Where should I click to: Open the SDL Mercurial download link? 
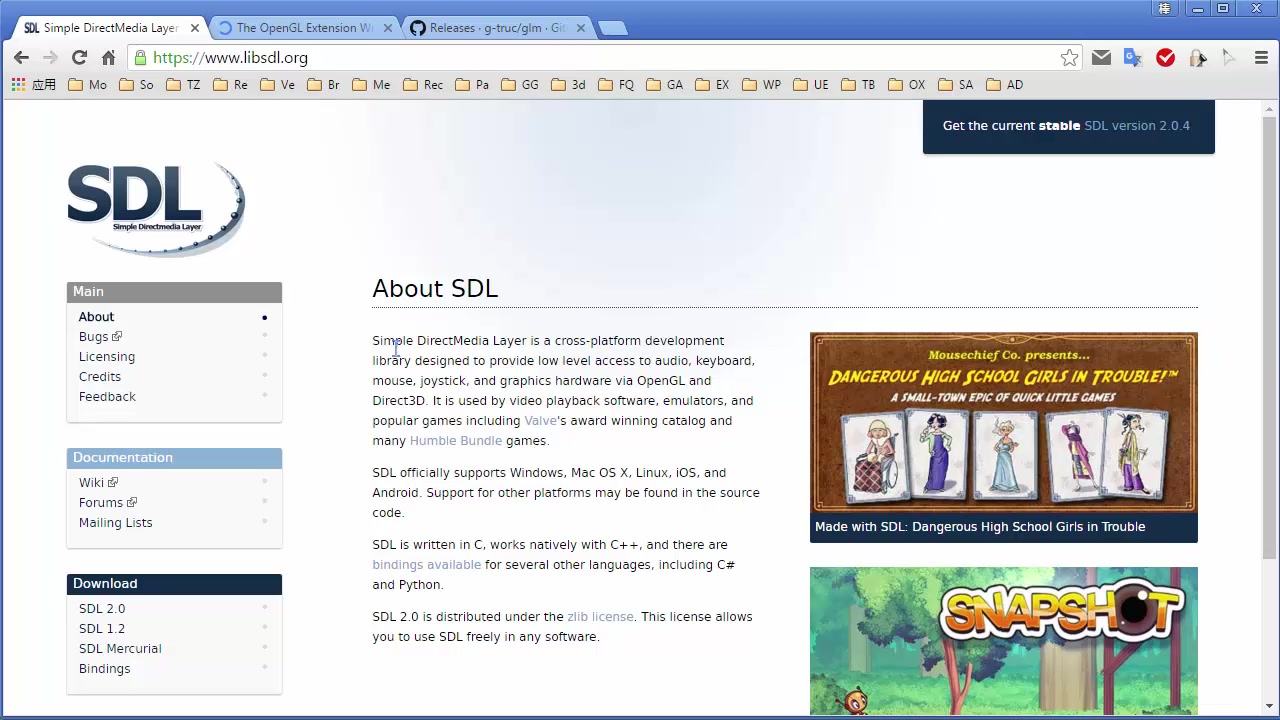coord(120,649)
